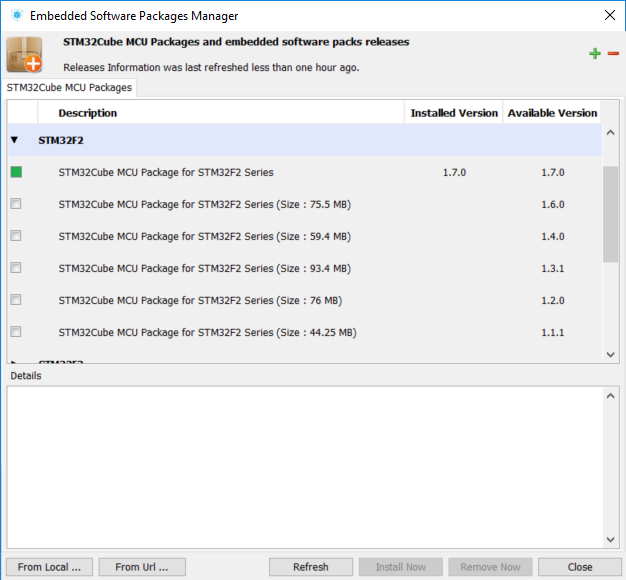Select the installed STM32F2 Series package row
626x580 pixels.
coord(305,172)
